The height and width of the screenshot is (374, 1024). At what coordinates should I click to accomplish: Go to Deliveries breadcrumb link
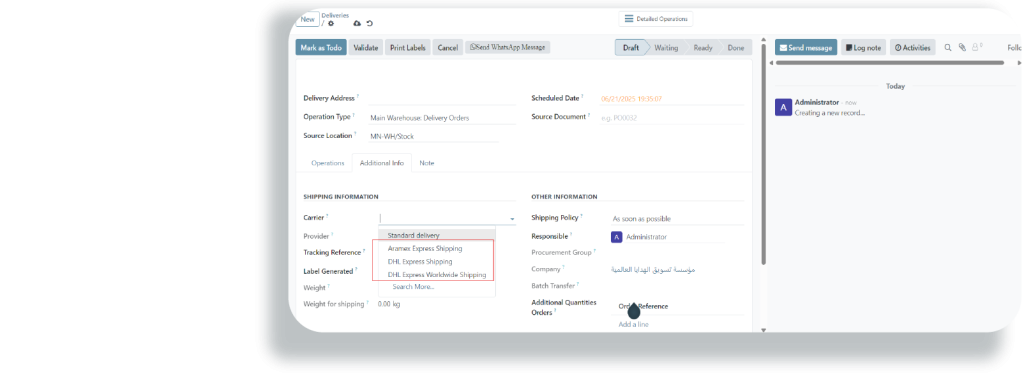[335, 15]
